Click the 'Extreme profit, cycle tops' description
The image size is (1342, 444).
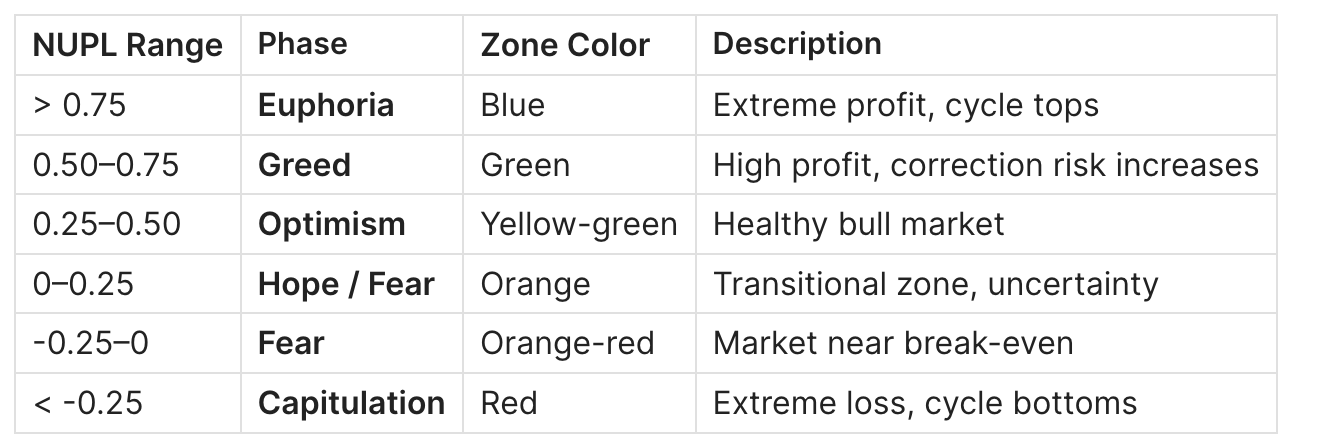click(x=905, y=105)
